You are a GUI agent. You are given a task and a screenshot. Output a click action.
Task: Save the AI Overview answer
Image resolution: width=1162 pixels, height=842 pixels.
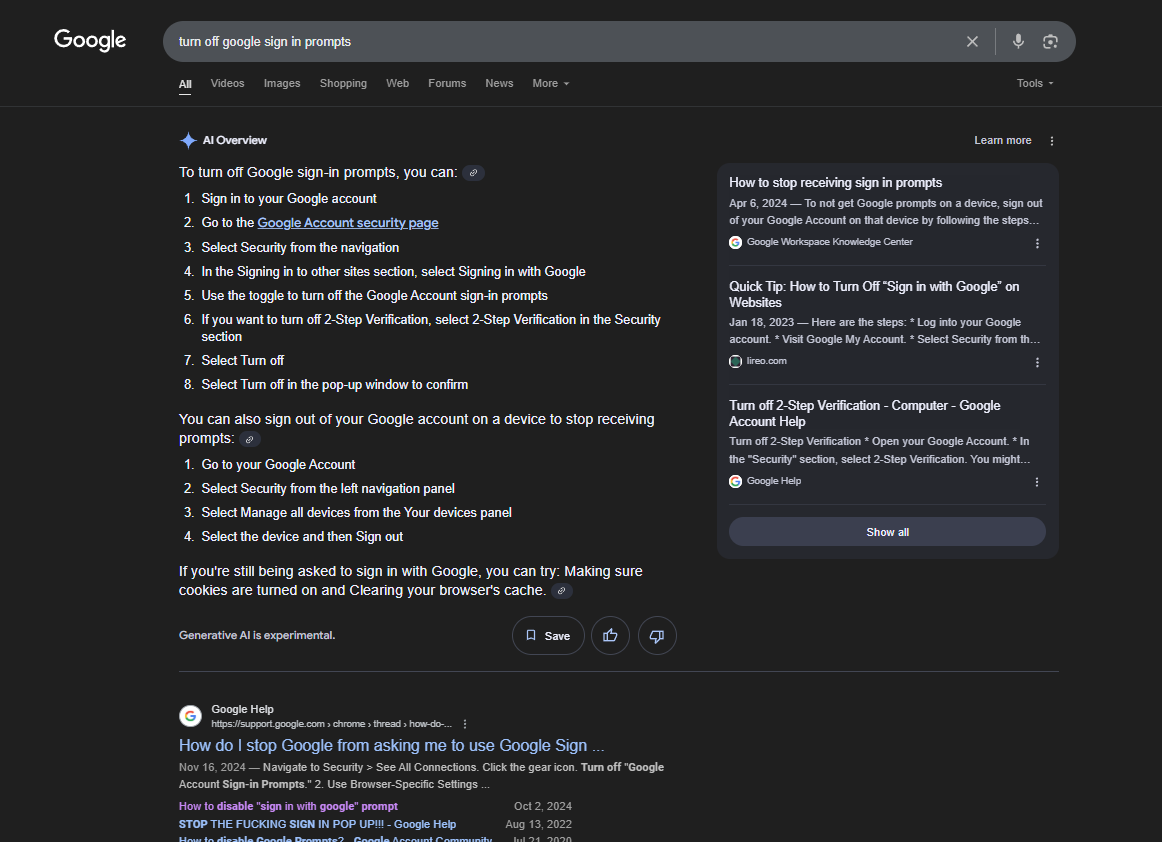pos(548,636)
